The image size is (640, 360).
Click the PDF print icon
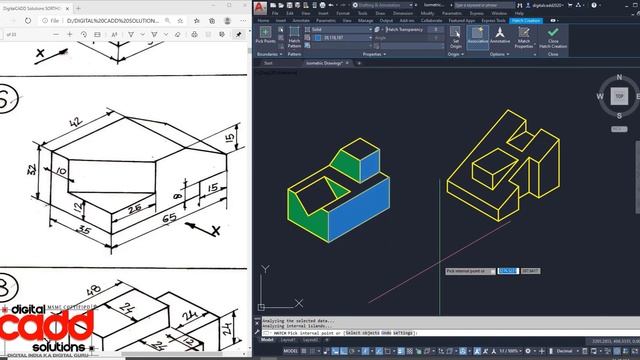(x=194, y=35)
